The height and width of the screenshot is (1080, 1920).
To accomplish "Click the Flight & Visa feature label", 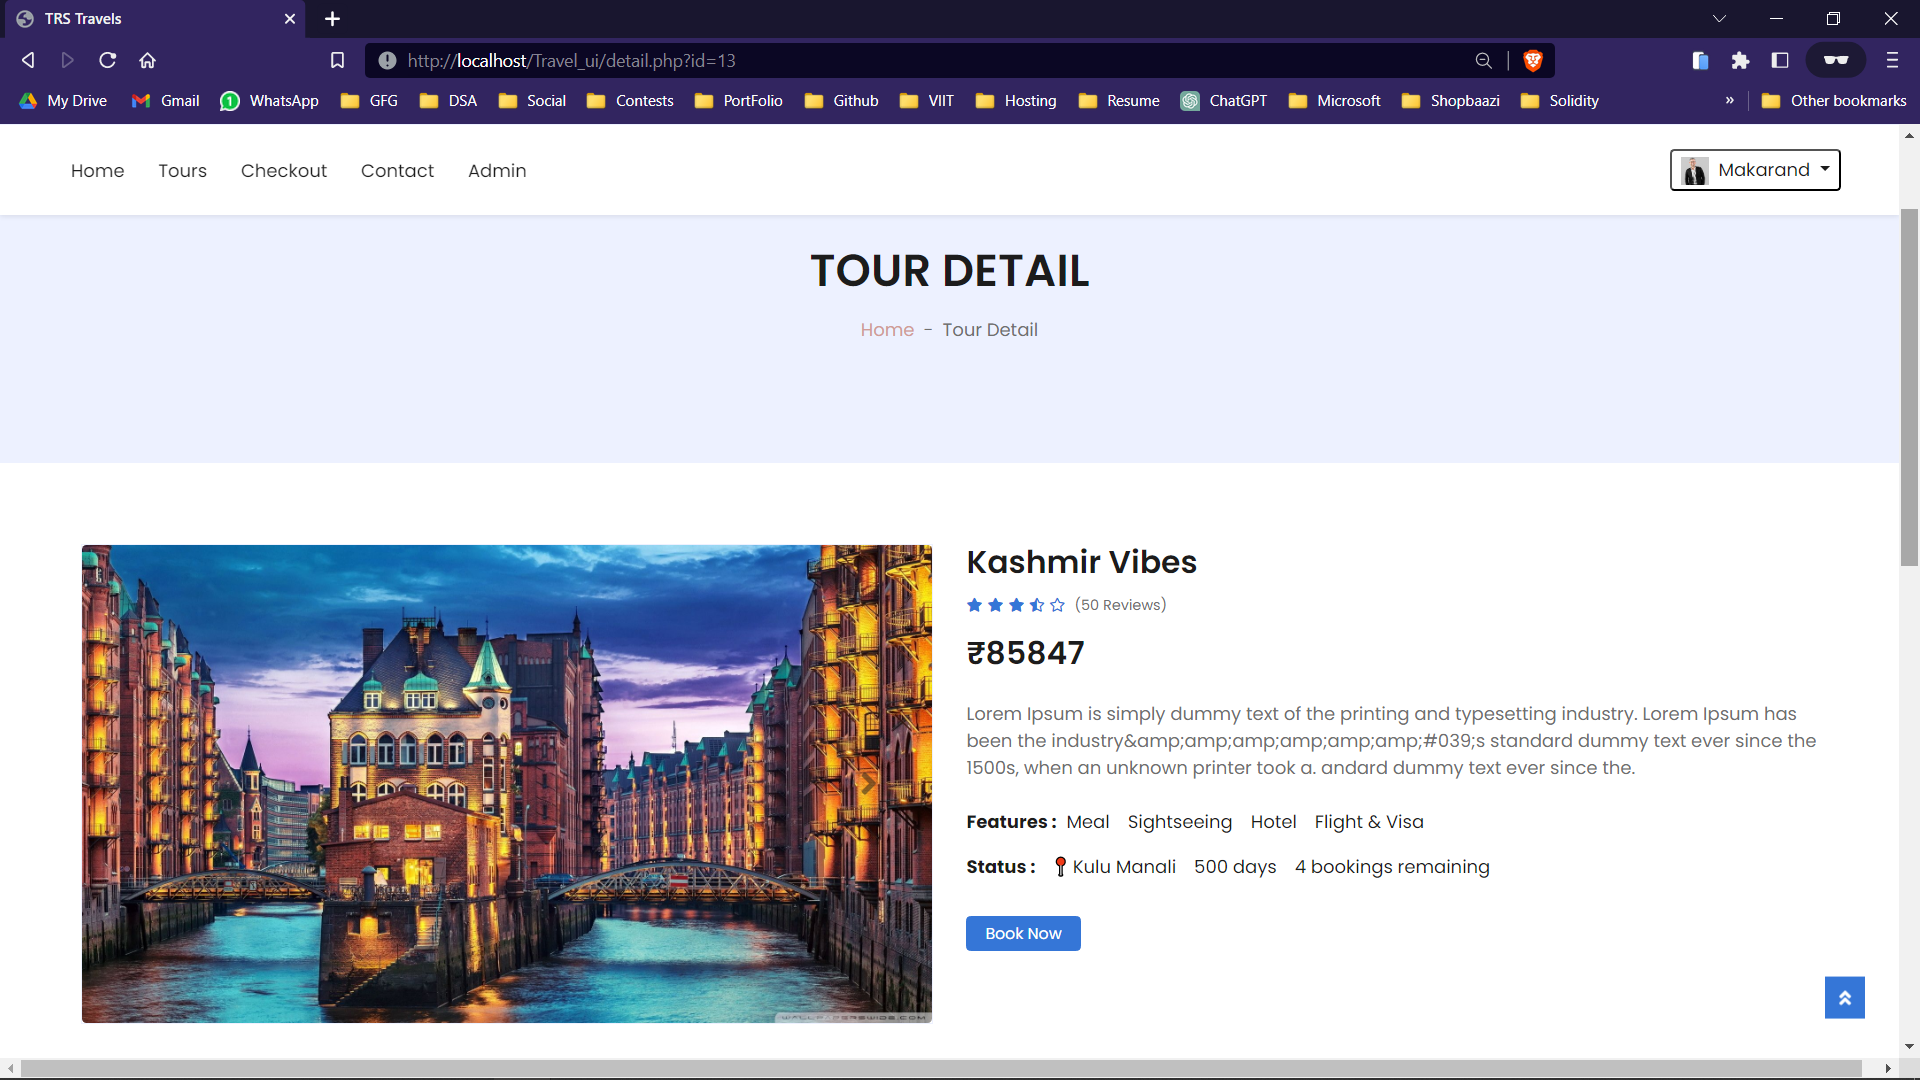I will 1369,822.
